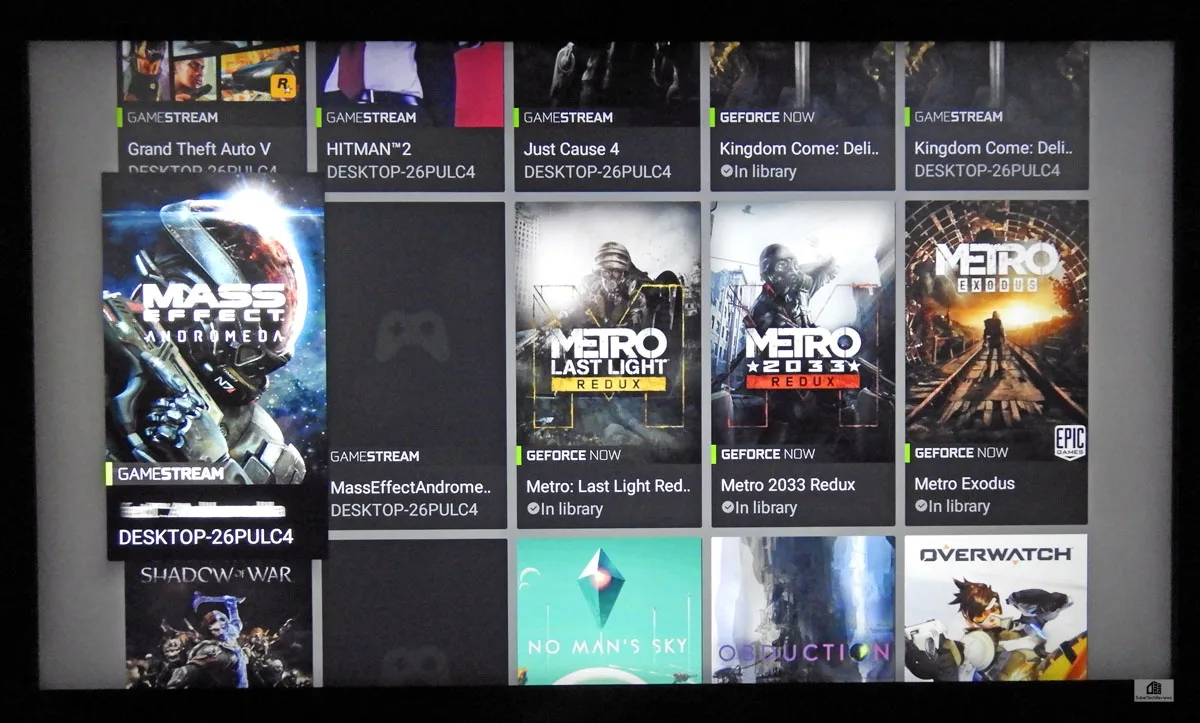Click the In library checkmark under Metro 2033 Redux
Image resolution: width=1200 pixels, height=723 pixels.
pos(726,508)
